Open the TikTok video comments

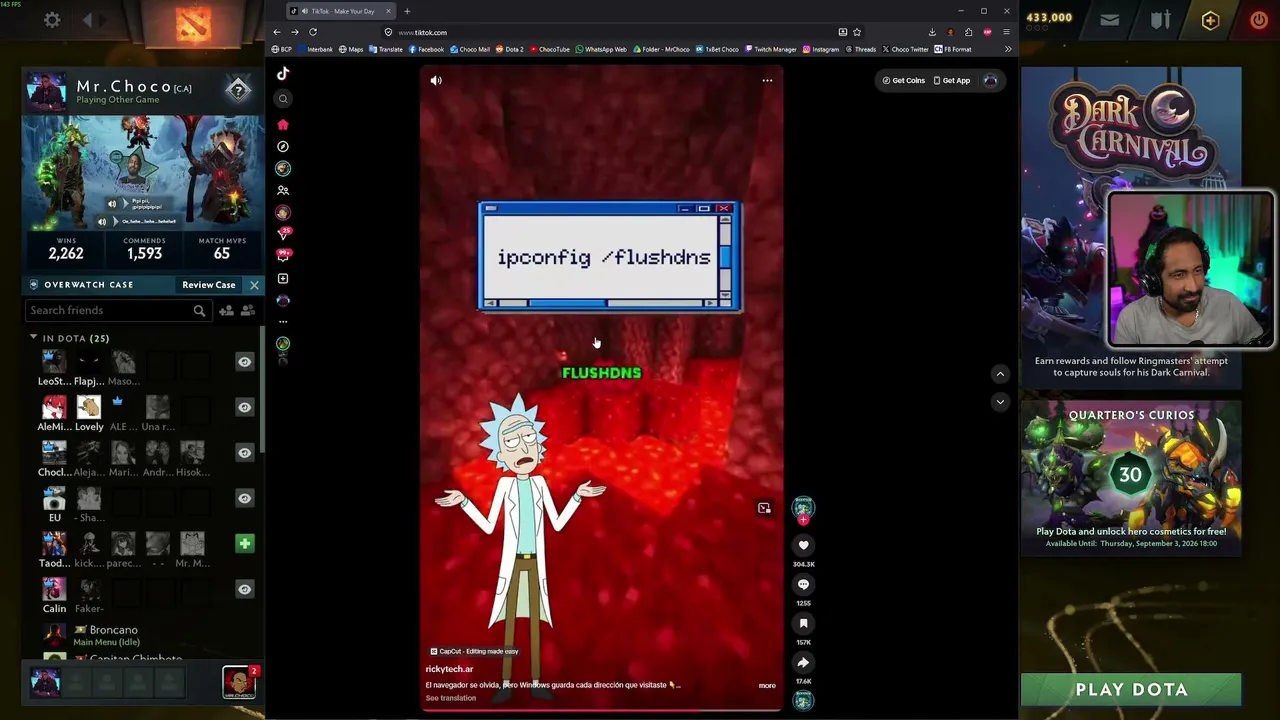tap(803, 584)
